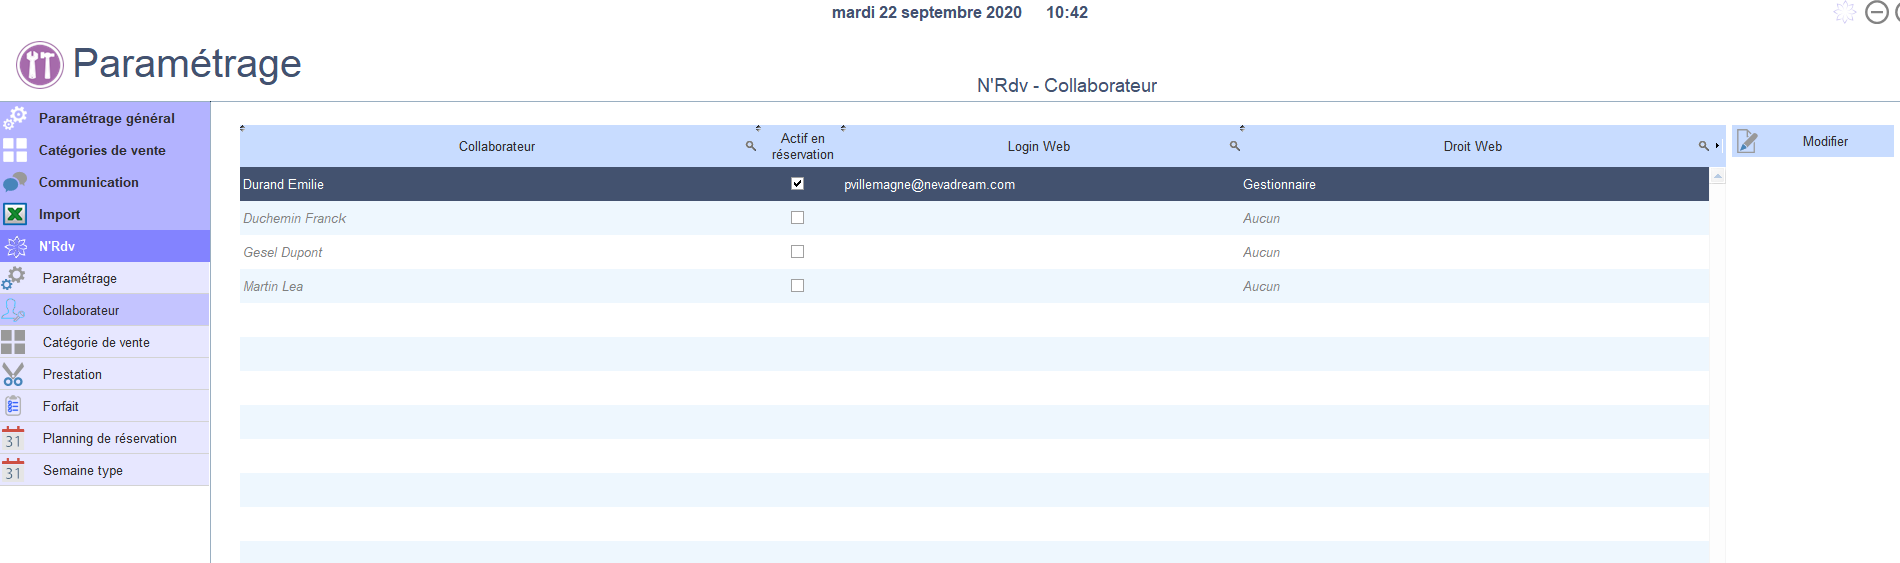Click the Modifier button
This screenshot has height=563, width=1900.
pyautogui.click(x=1813, y=141)
